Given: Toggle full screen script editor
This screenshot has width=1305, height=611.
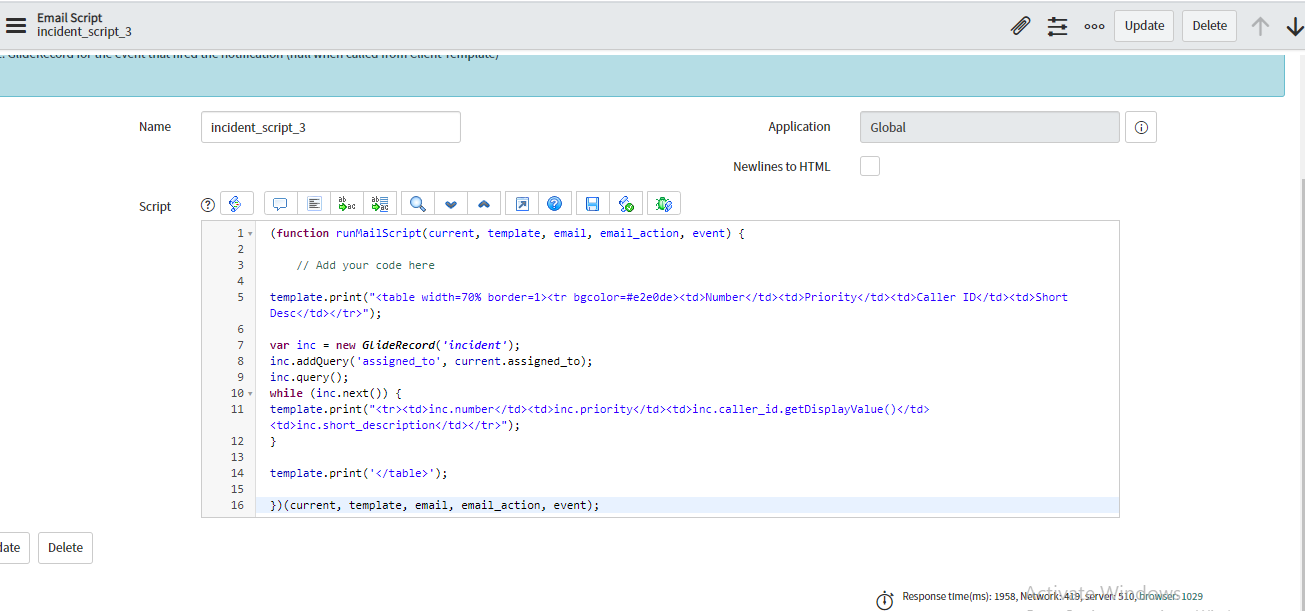Looking at the screenshot, I should pos(522,204).
